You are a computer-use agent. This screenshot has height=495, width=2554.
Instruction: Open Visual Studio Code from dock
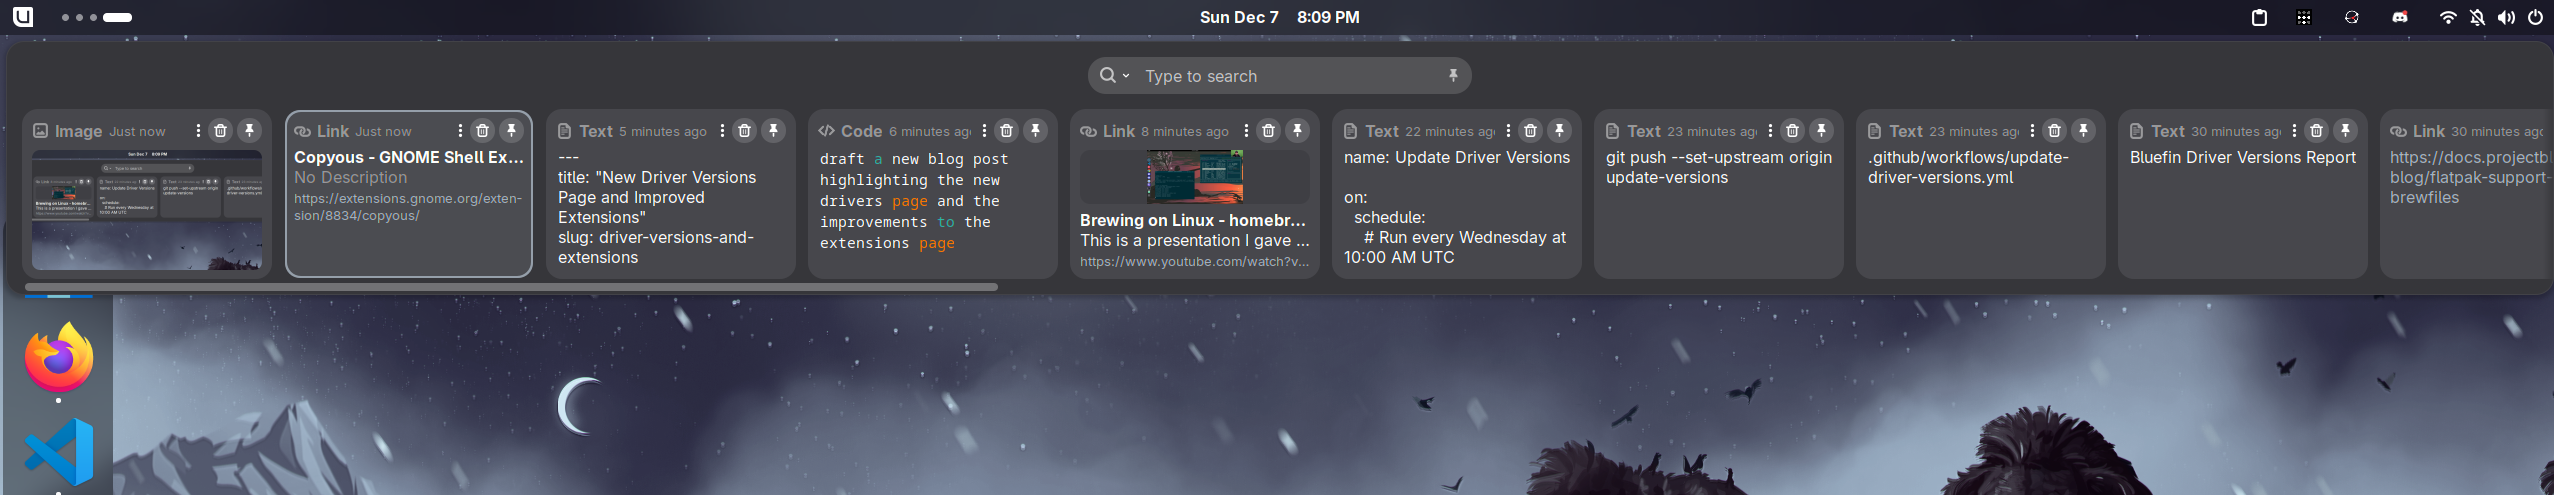59,452
